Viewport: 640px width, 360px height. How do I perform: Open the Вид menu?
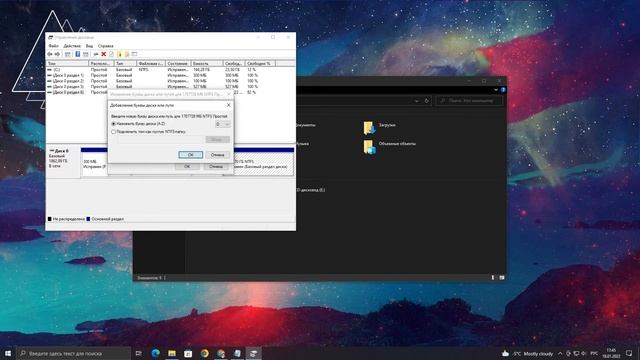89,46
